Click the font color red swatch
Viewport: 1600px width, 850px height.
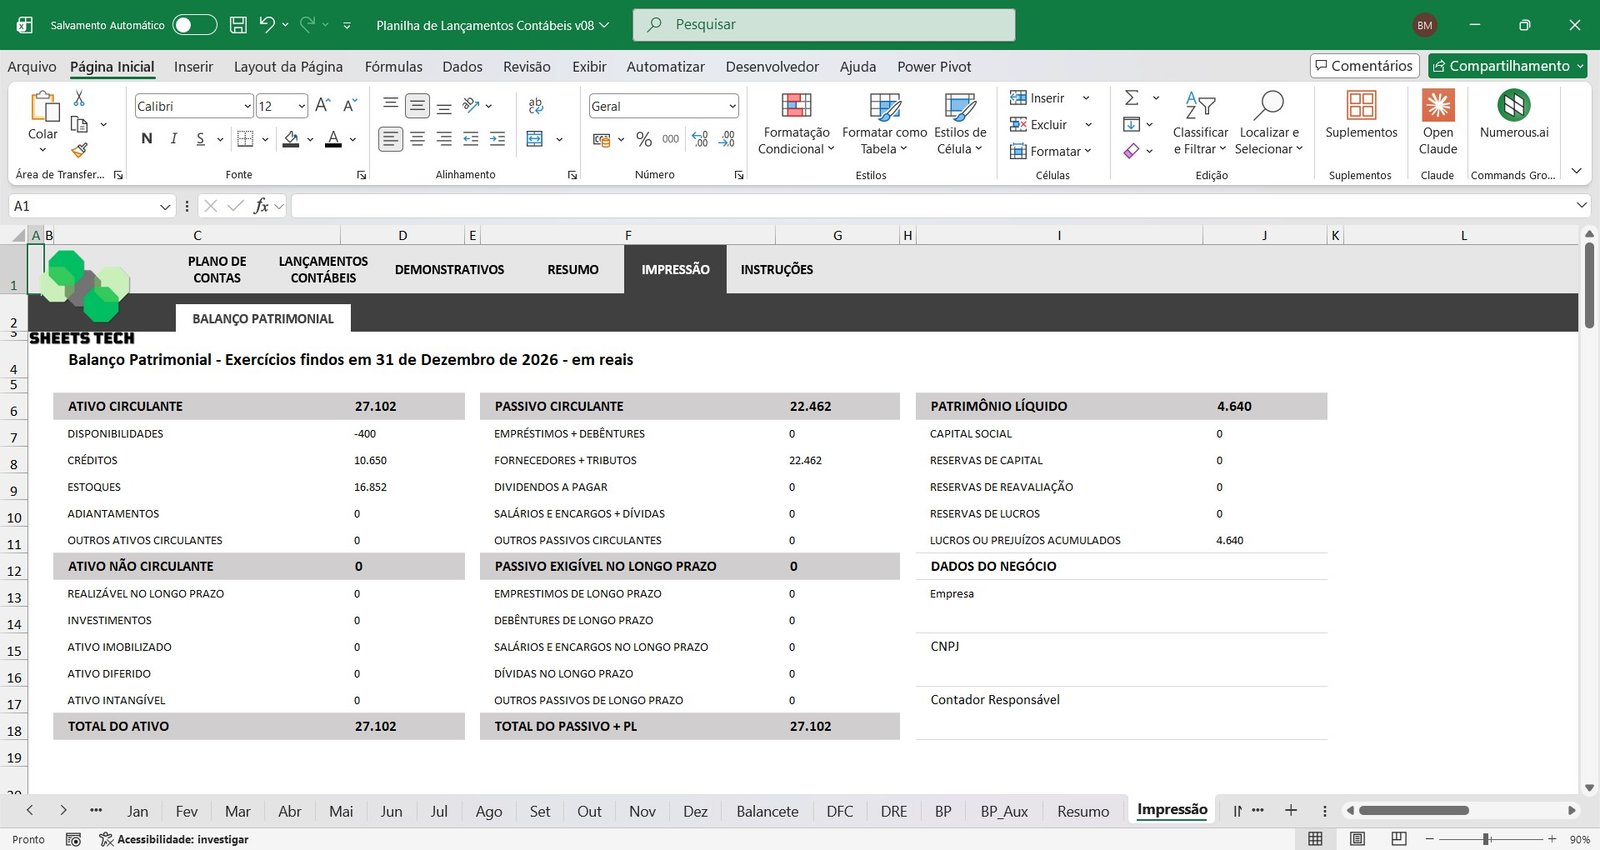333,140
